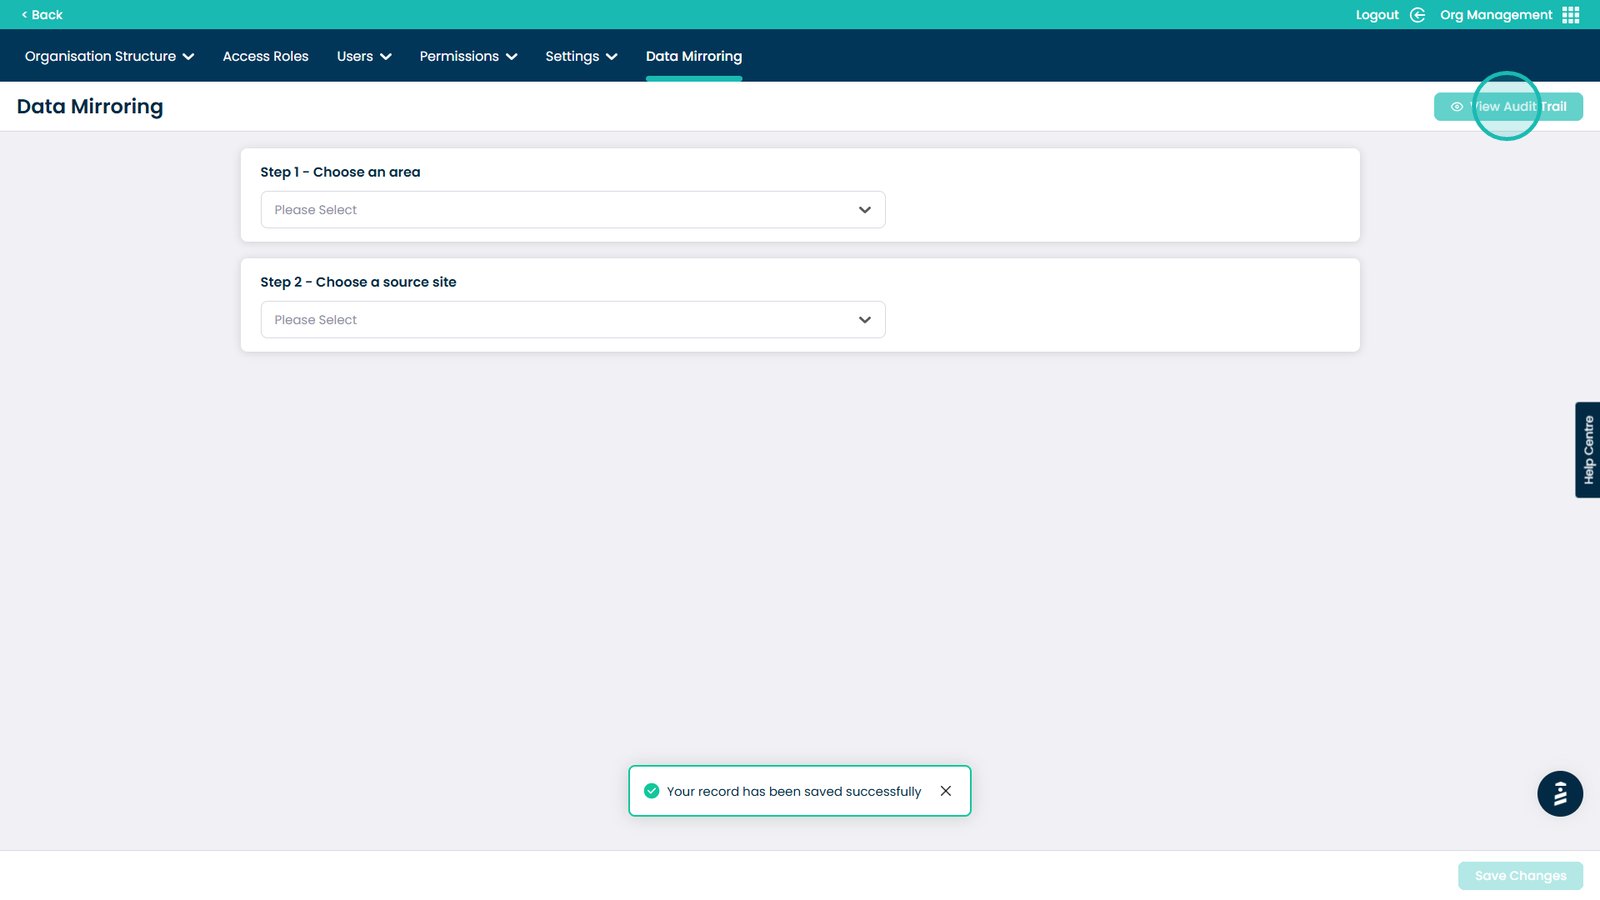Open the Access Roles page
The width and height of the screenshot is (1600, 900).
pyautogui.click(x=265, y=57)
